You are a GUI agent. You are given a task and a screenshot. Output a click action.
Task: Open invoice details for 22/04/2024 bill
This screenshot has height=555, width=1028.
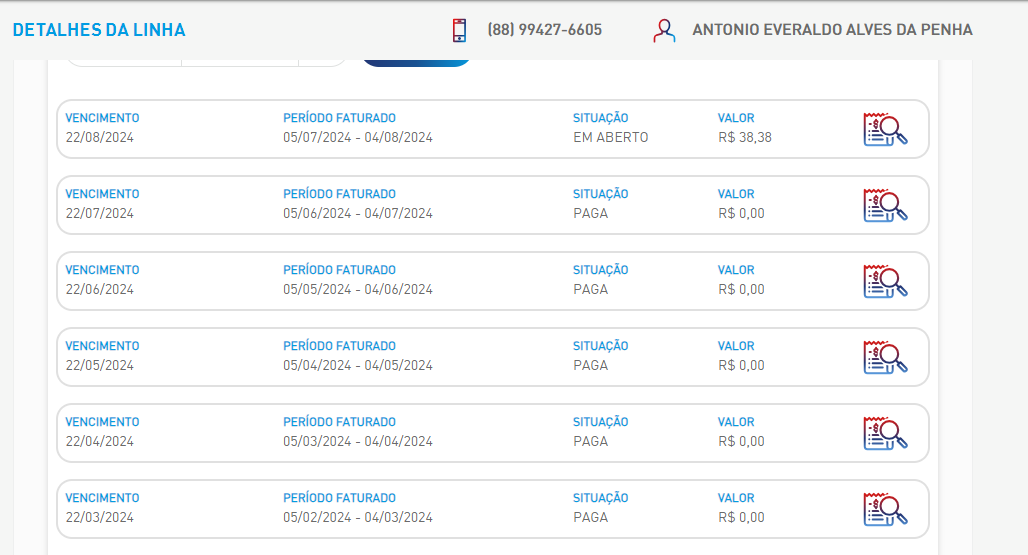click(885, 433)
